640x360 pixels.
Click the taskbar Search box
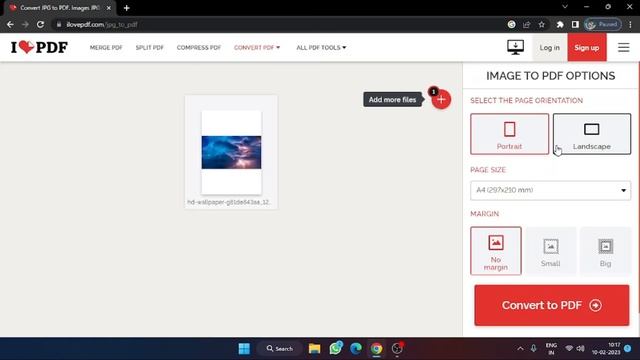[280, 349]
